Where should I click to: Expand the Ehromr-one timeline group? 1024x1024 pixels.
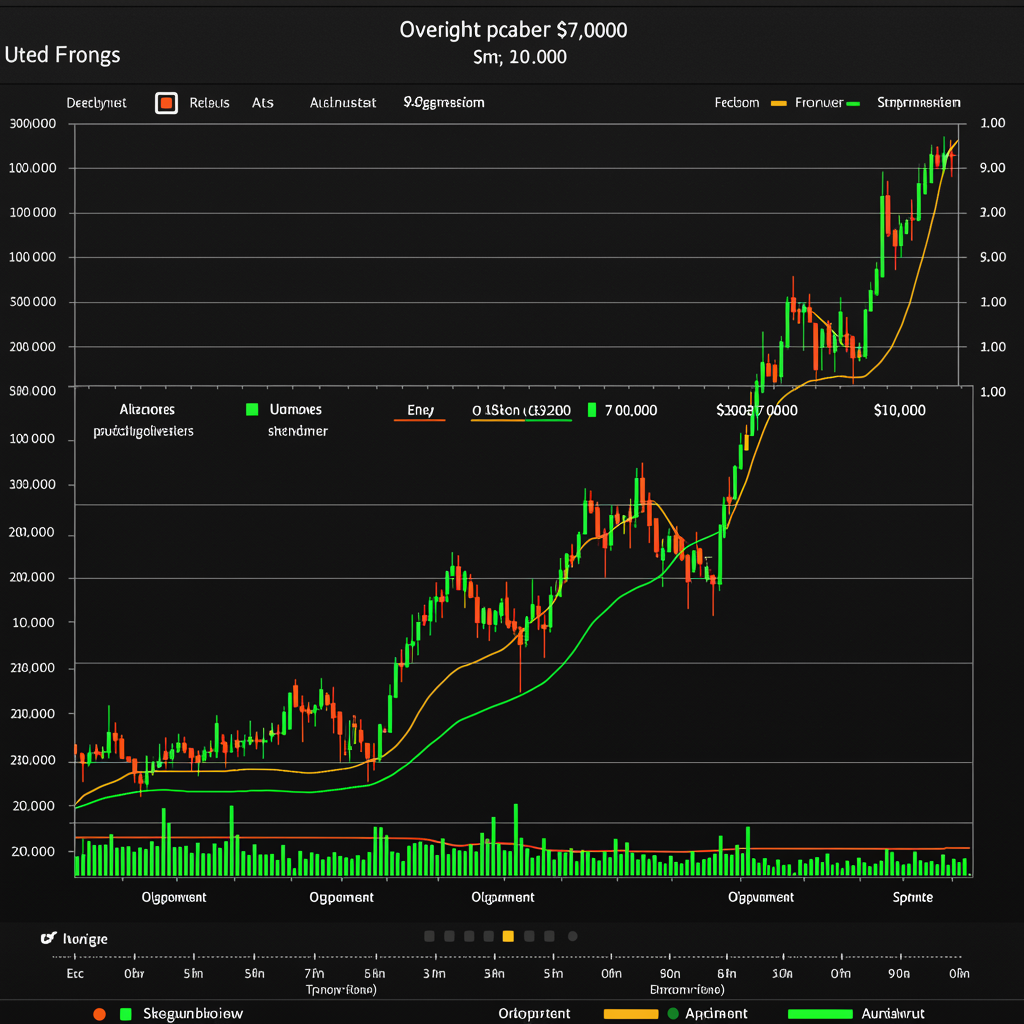[688, 988]
